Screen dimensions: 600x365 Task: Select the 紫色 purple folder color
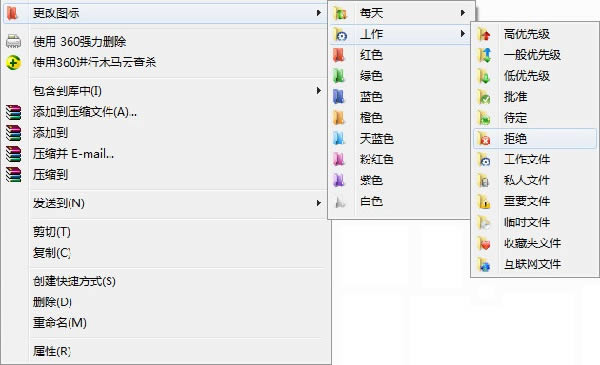[399, 180]
